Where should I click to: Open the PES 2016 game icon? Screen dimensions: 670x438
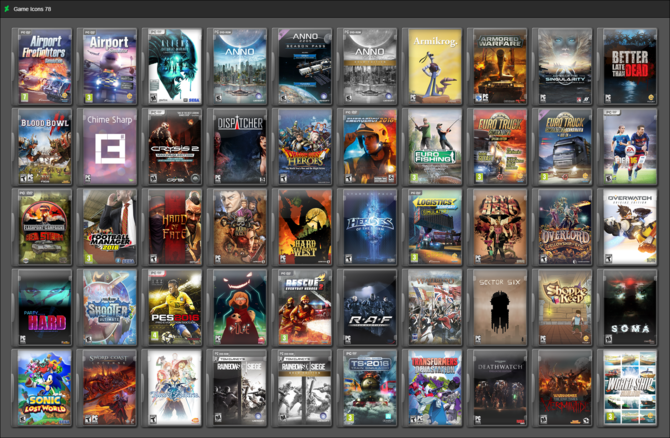(173, 307)
